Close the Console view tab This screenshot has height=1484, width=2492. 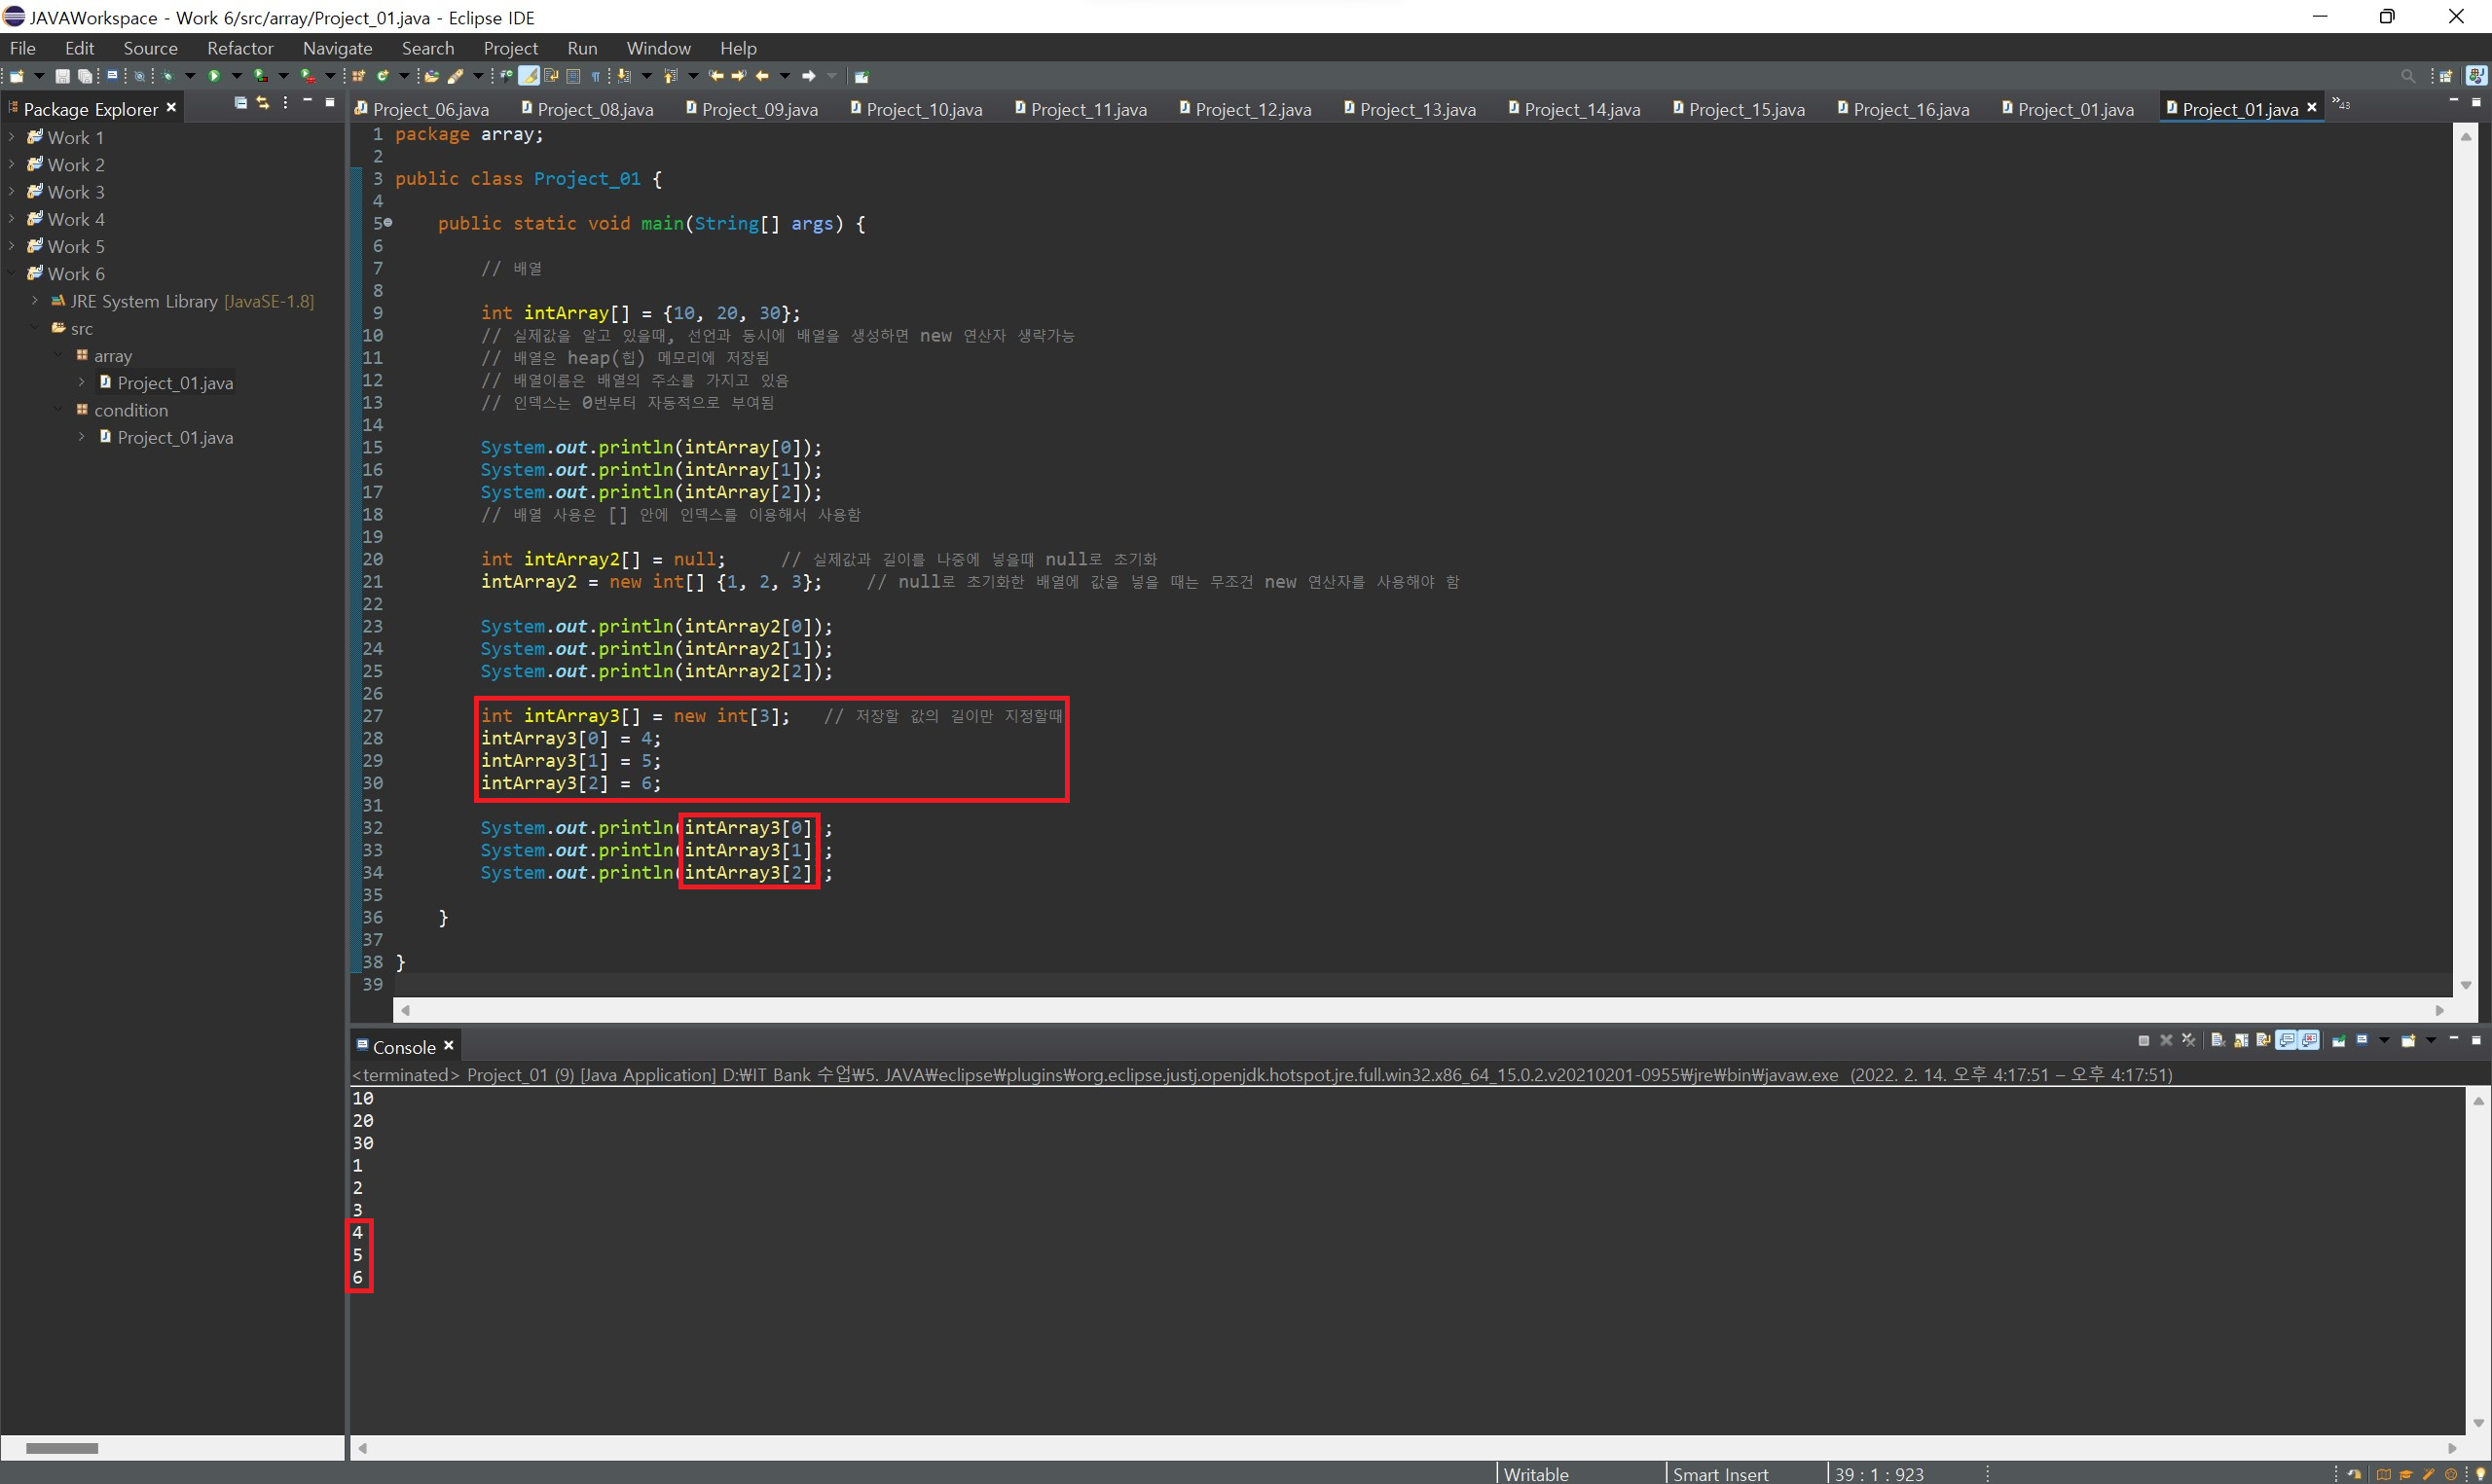click(449, 1046)
